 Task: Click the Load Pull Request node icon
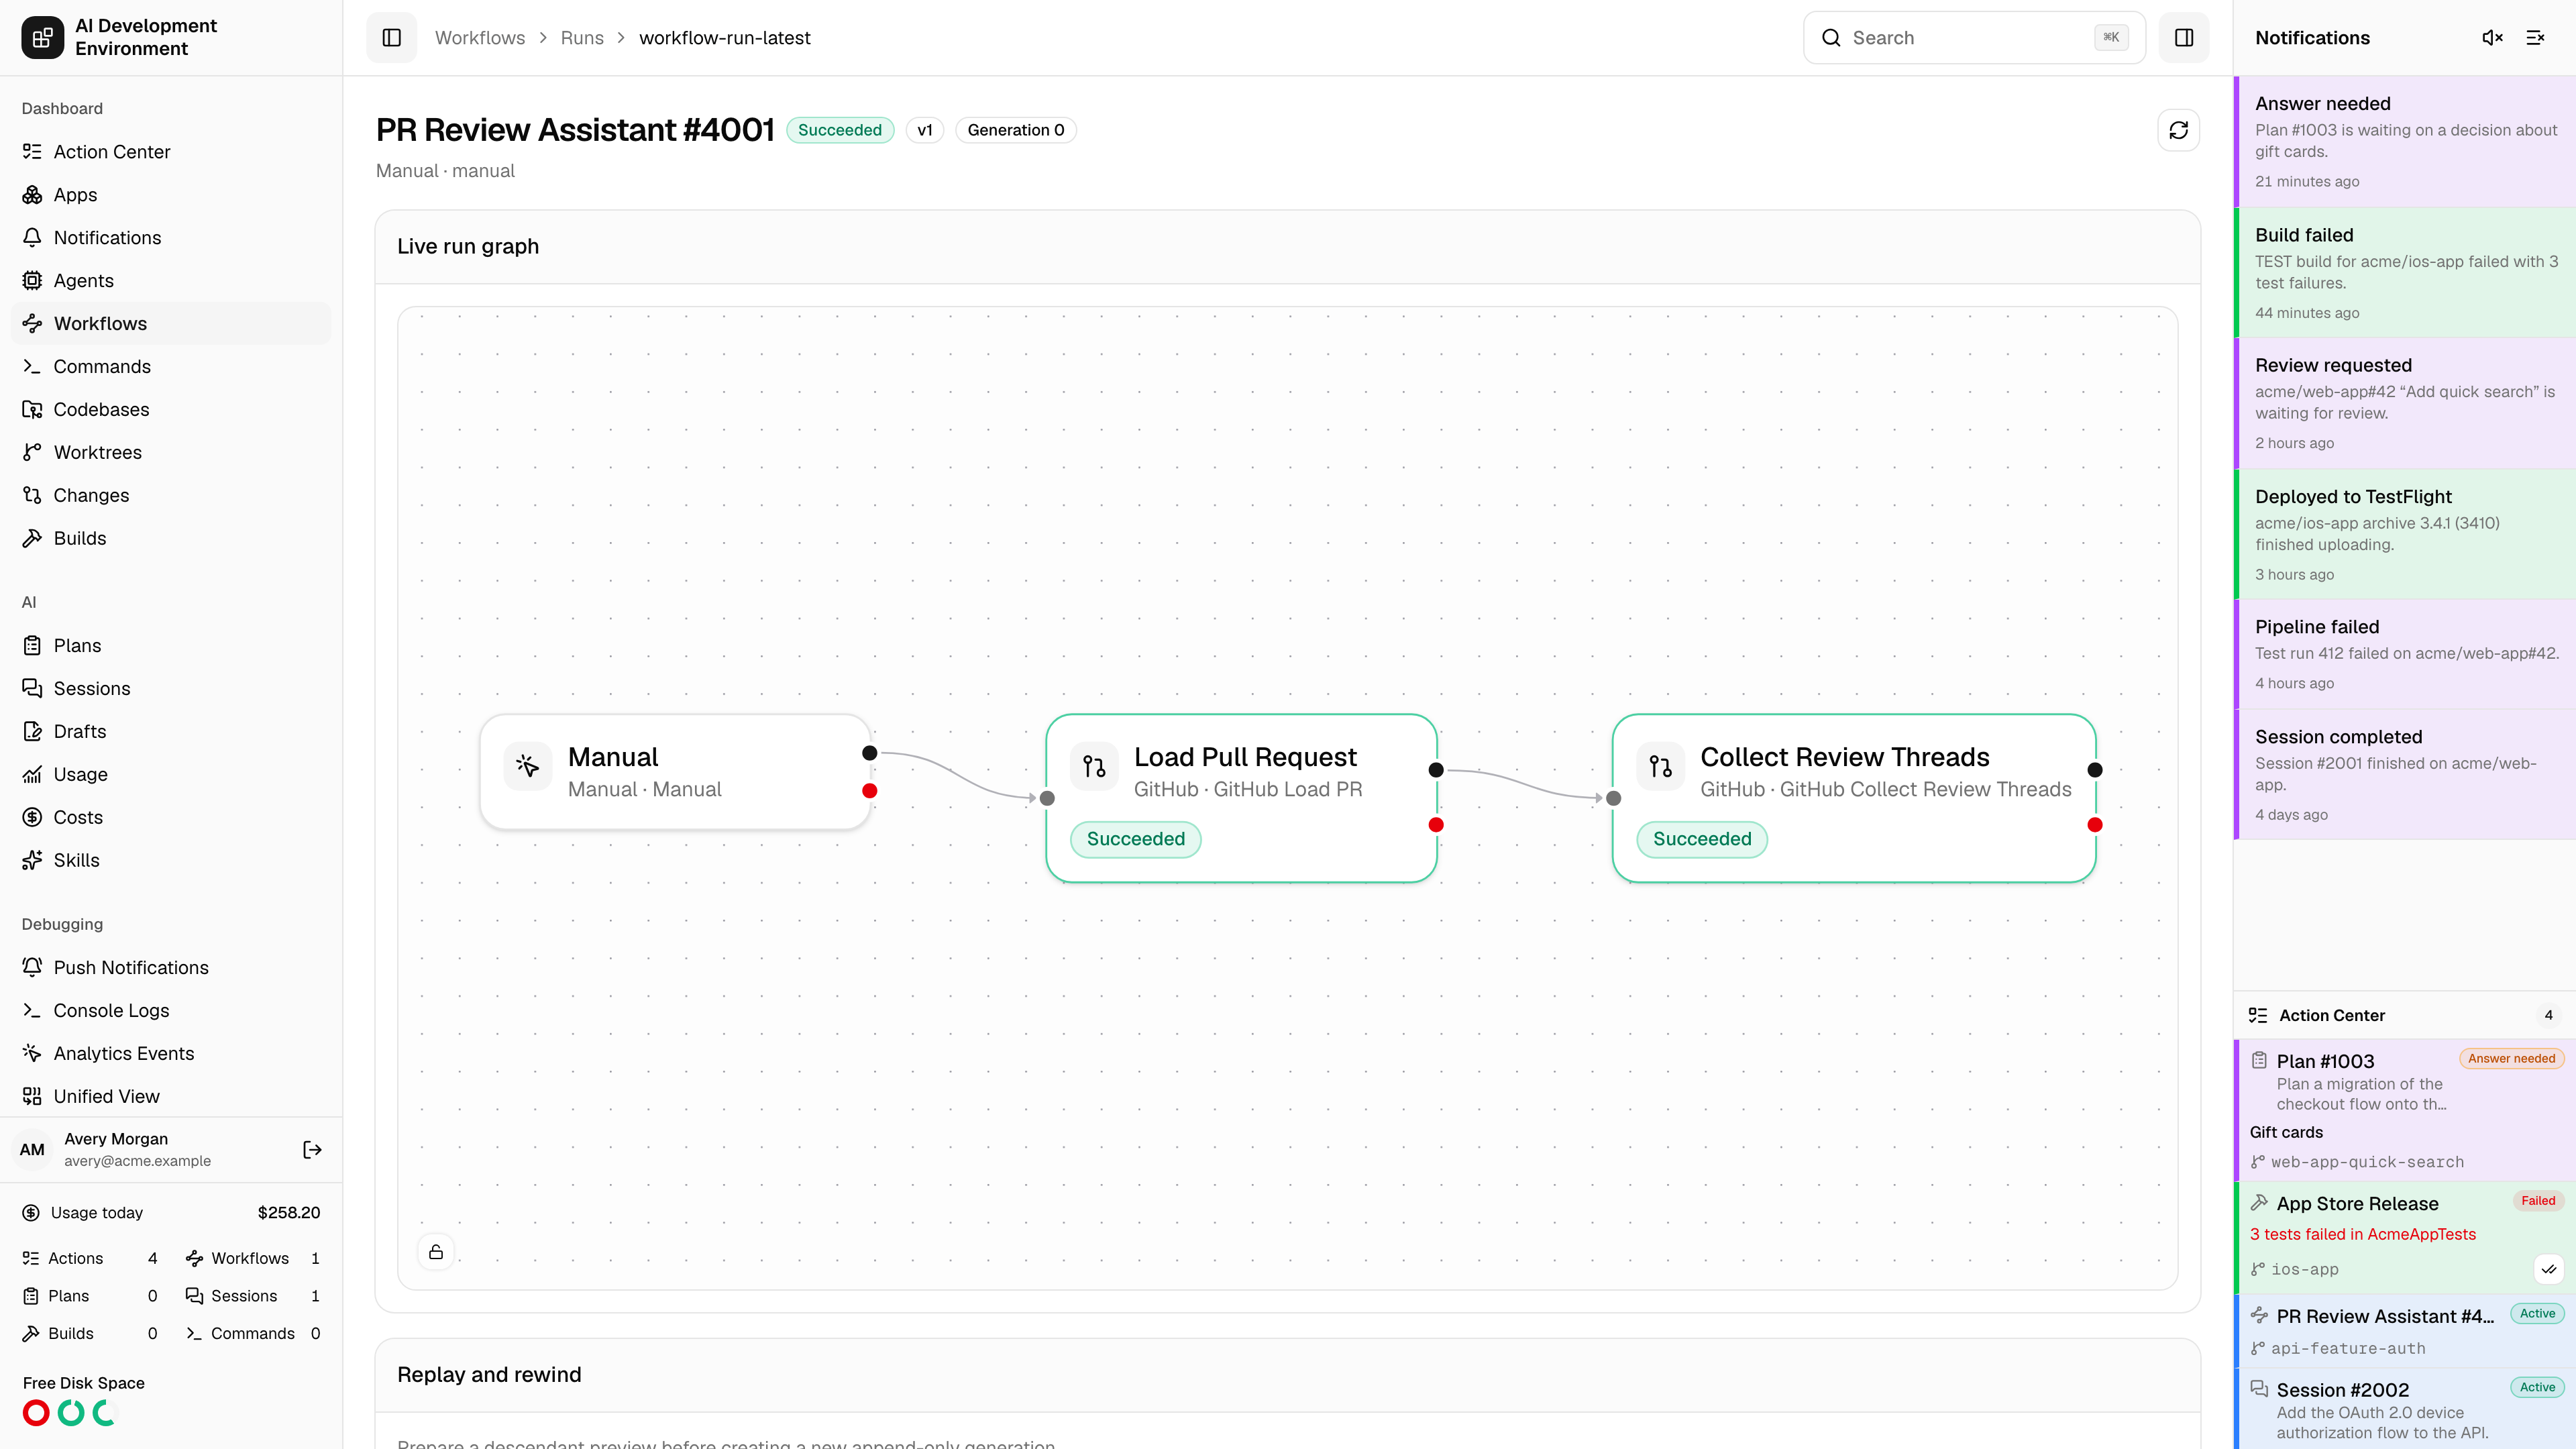tap(1094, 767)
